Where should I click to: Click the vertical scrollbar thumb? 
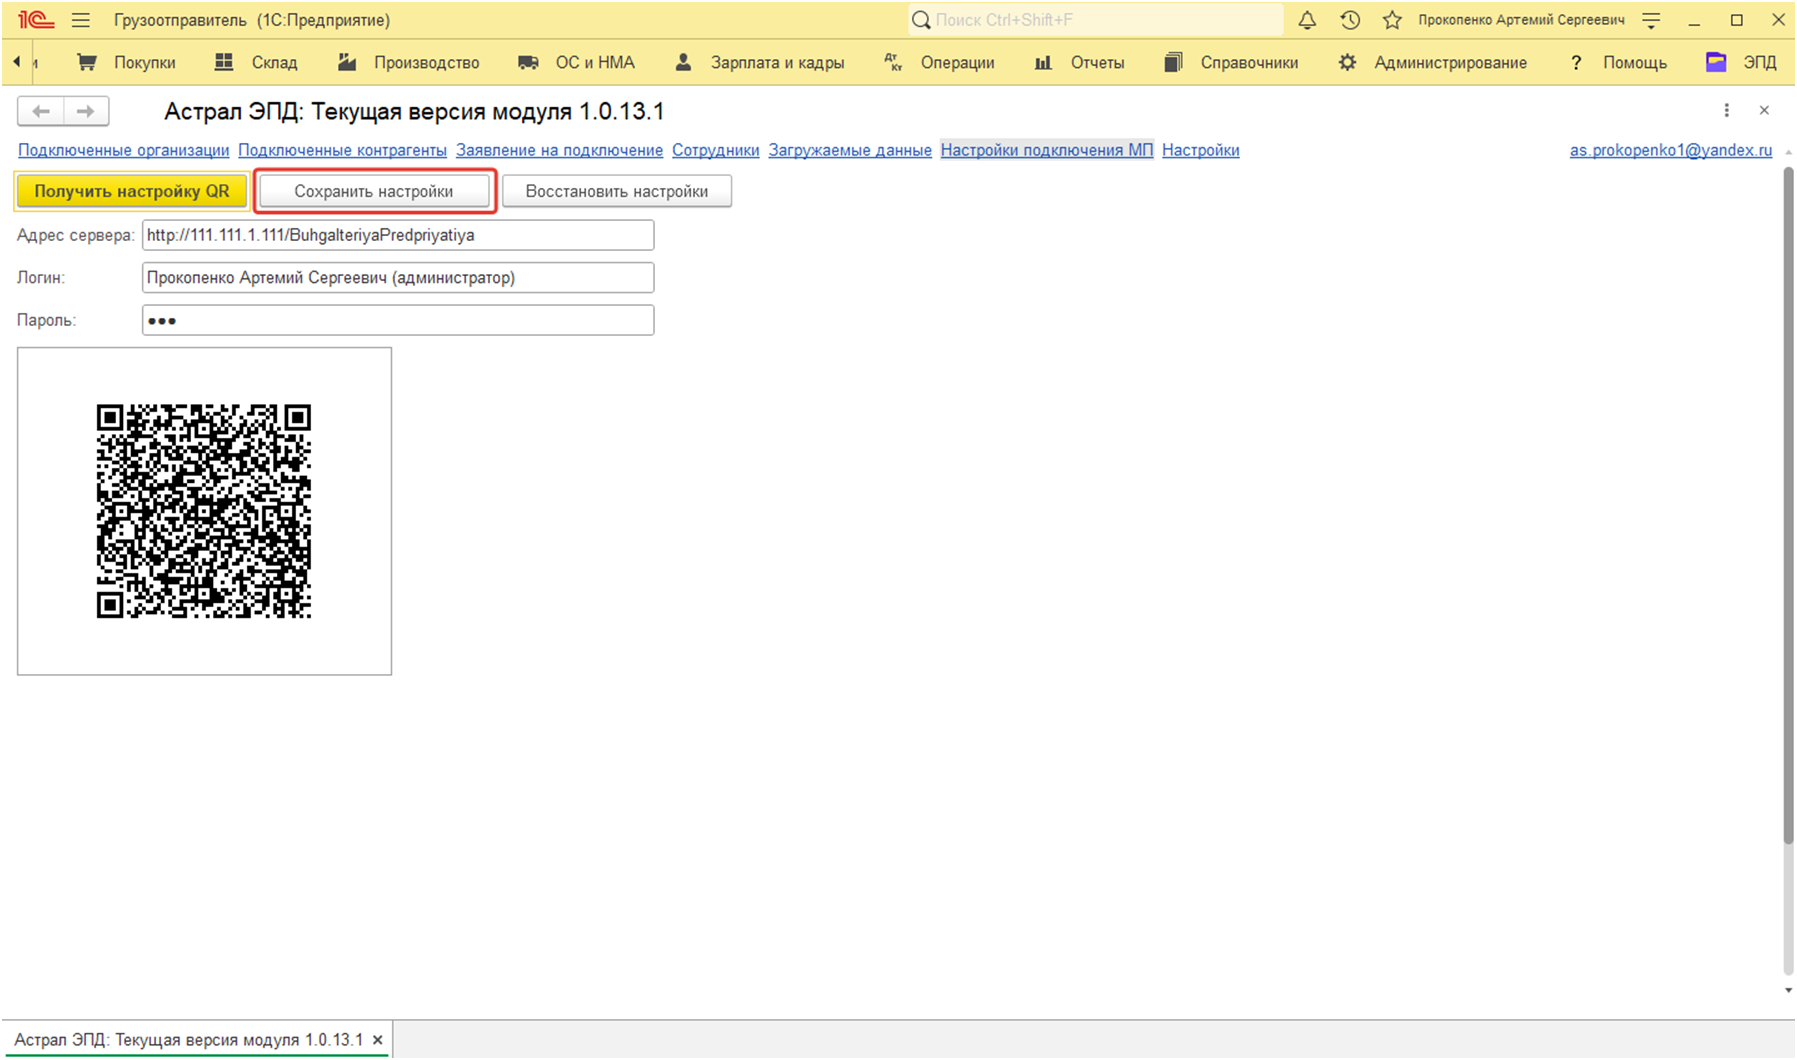[x=1788, y=505]
